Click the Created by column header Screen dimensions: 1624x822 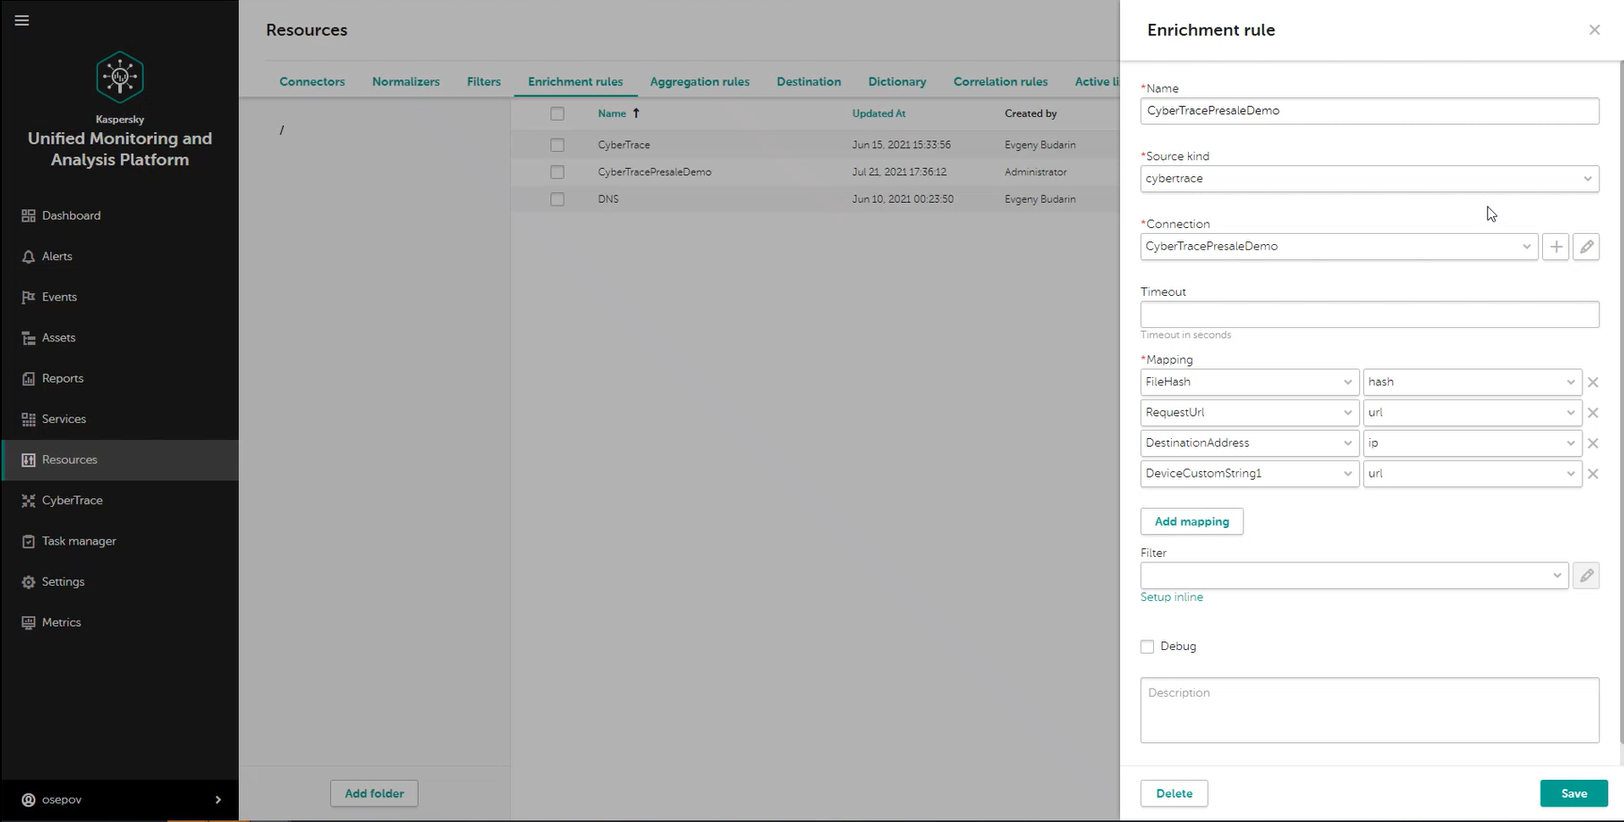click(x=1031, y=114)
